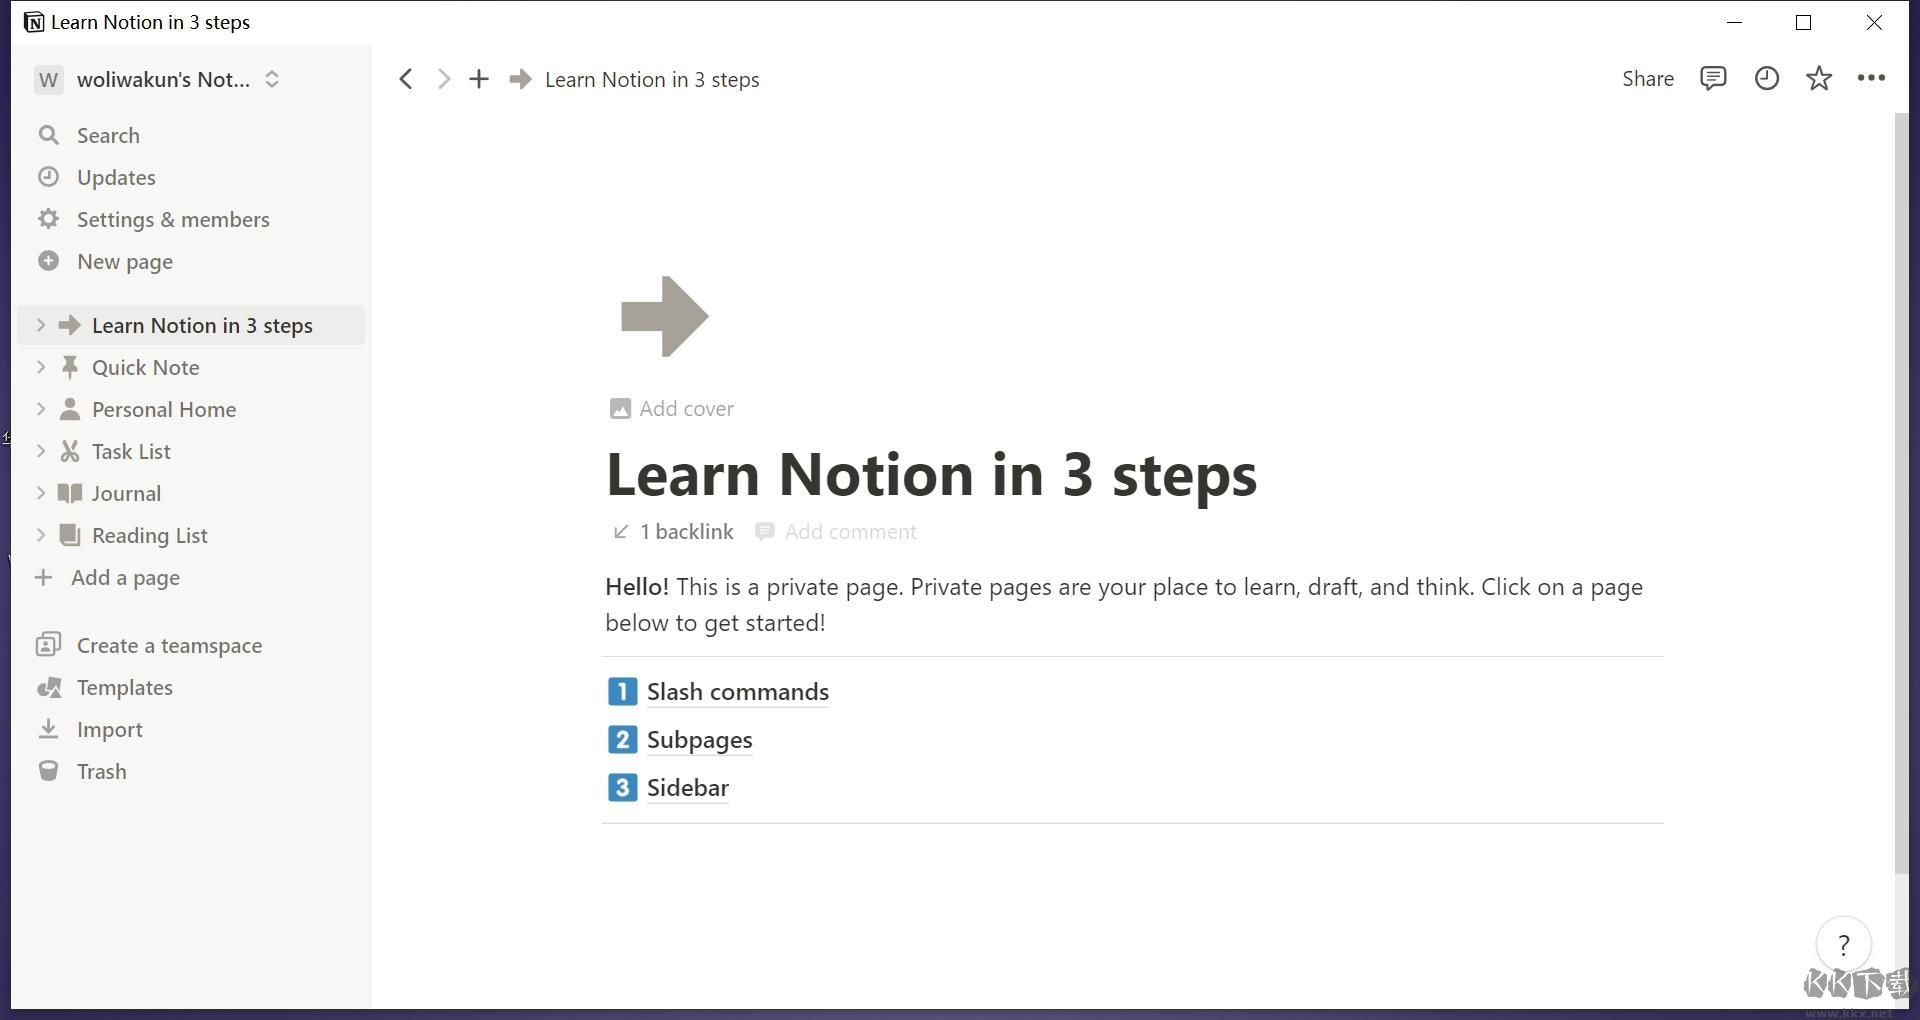Click the number 1 emoji icon
This screenshot has height=1020, width=1920.
622,691
